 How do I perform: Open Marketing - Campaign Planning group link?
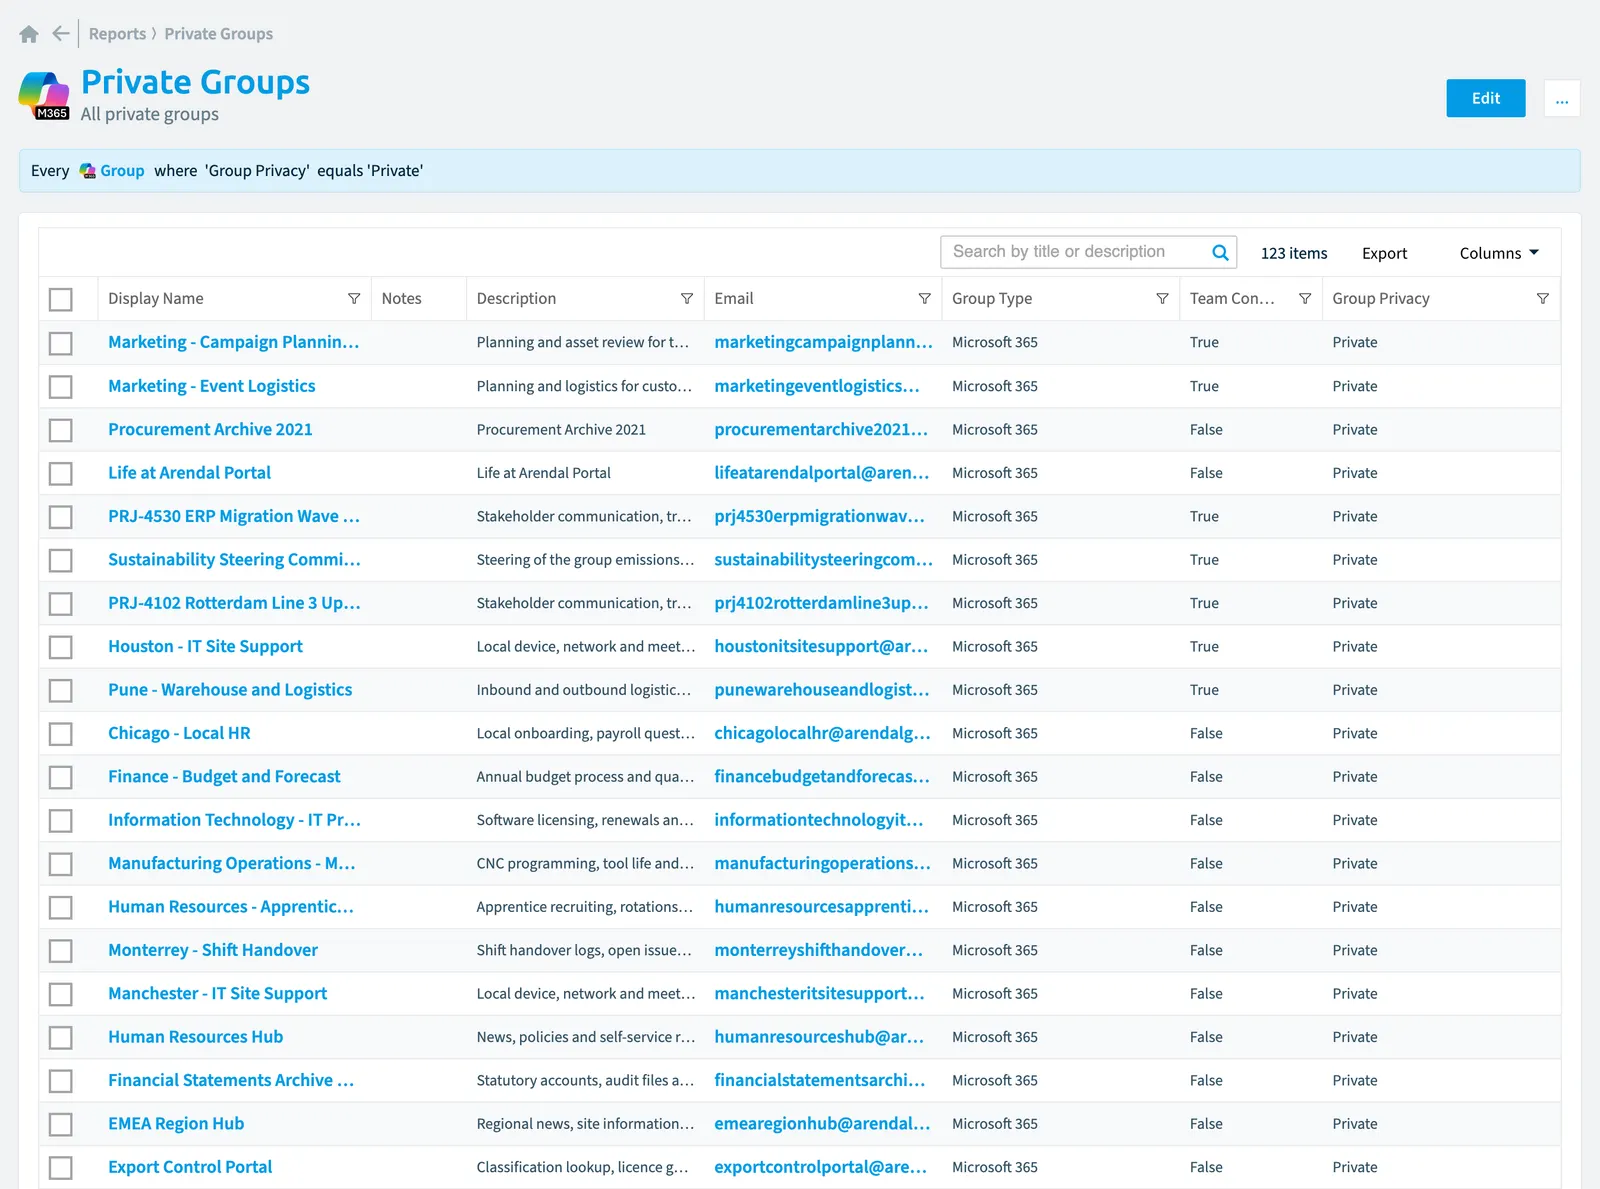click(233, 342)
